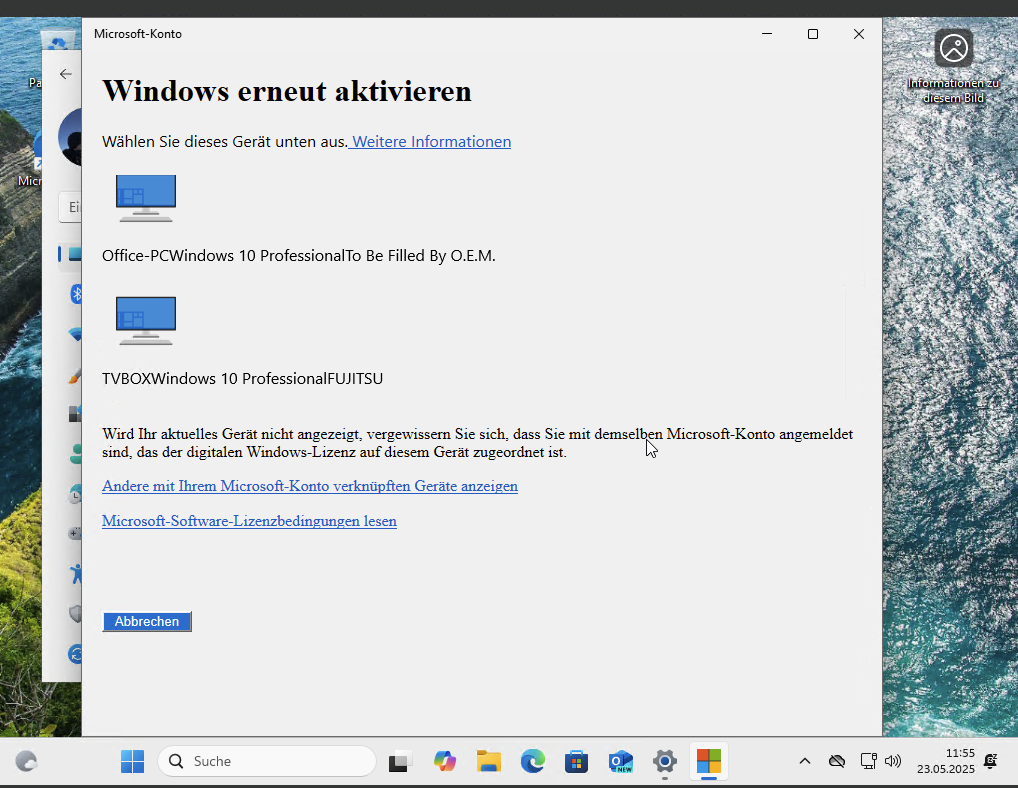Open Accounts icon in Settings sidebar
The height and width of the screenshot is (788, 1018).
75,454
